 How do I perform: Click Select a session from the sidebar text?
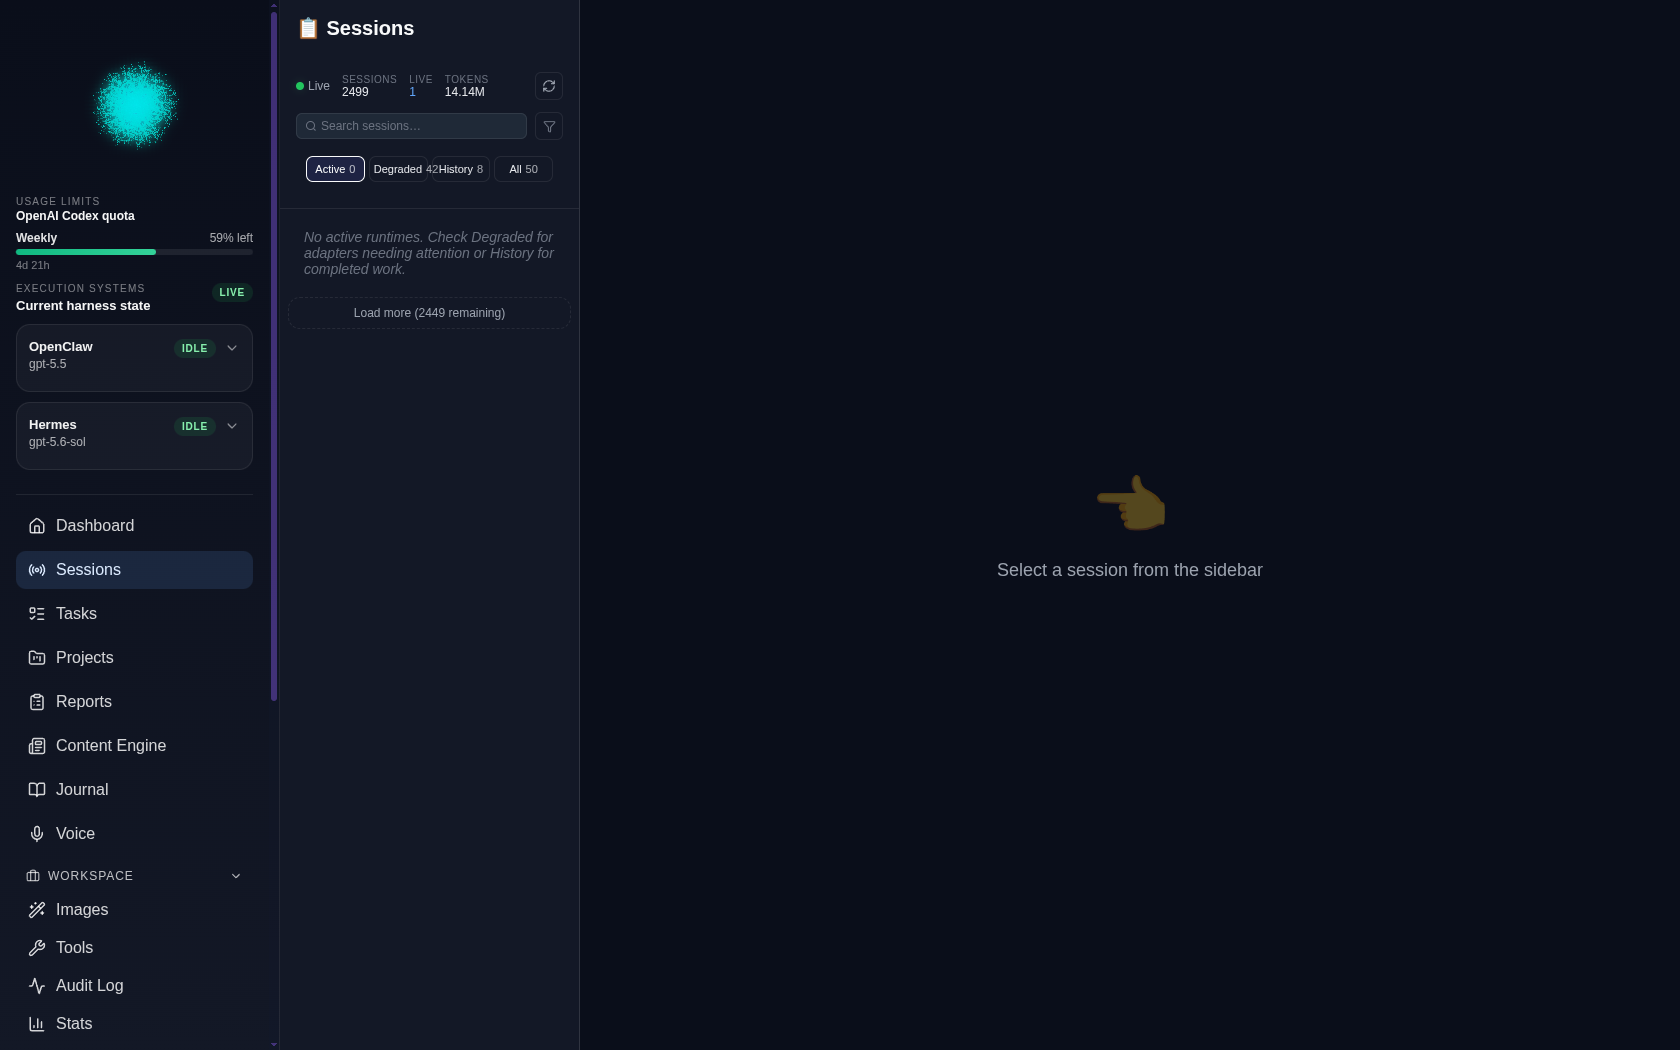(x=1130, y=570)
